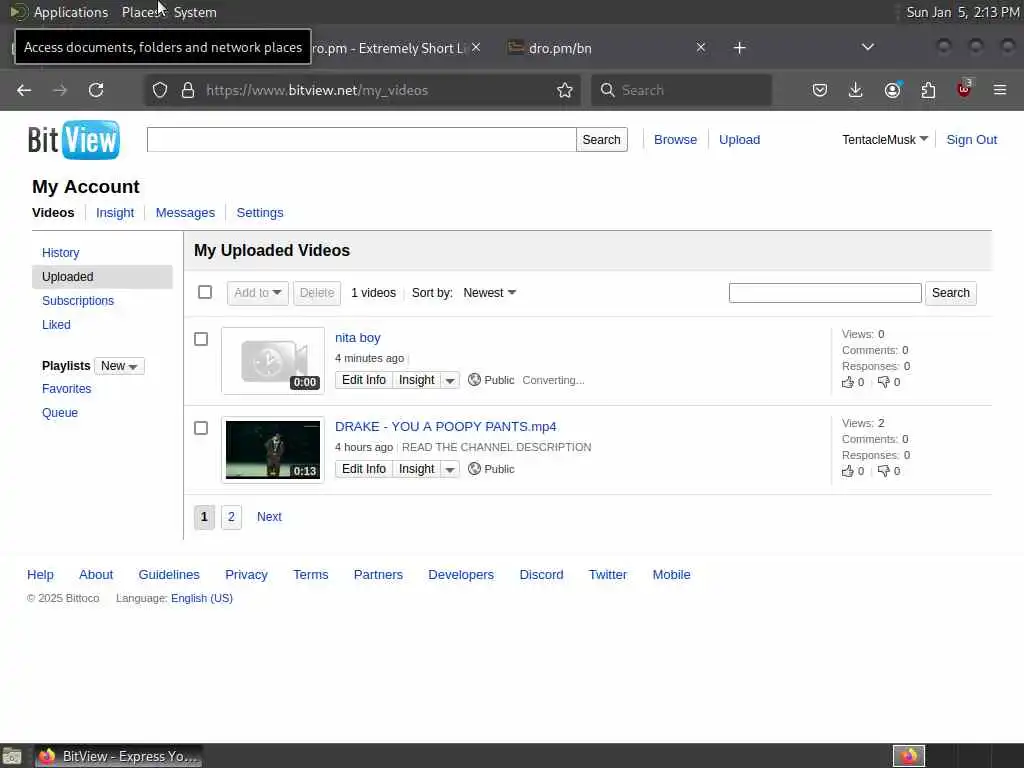This screenshot has width=1024, height=768.
Task: Click thumbs down icon on nita boy
Action: point(884,382)
